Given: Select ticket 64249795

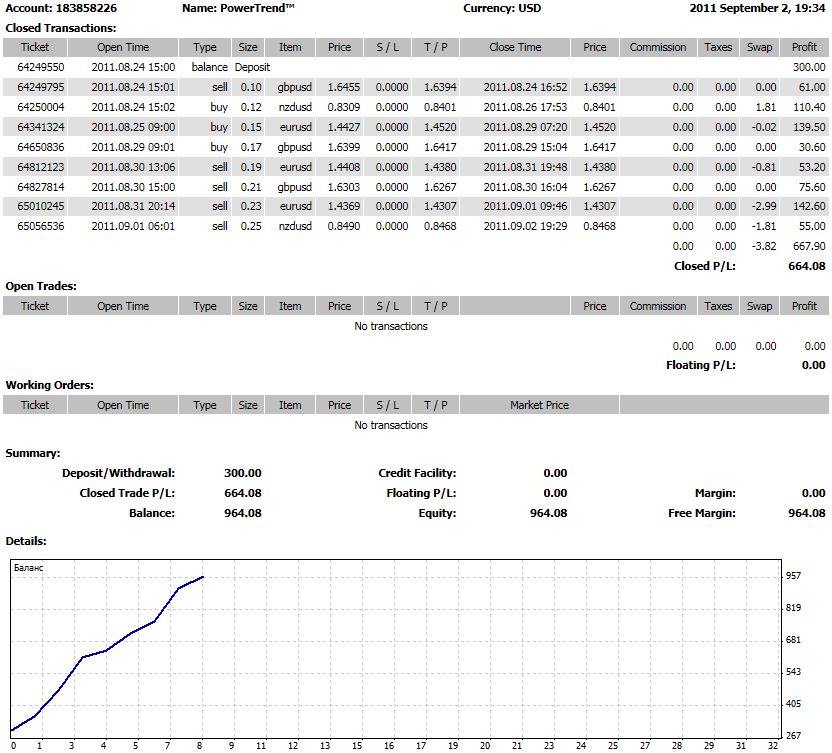Looking at the screenshot, I should [x=41, y=87].
